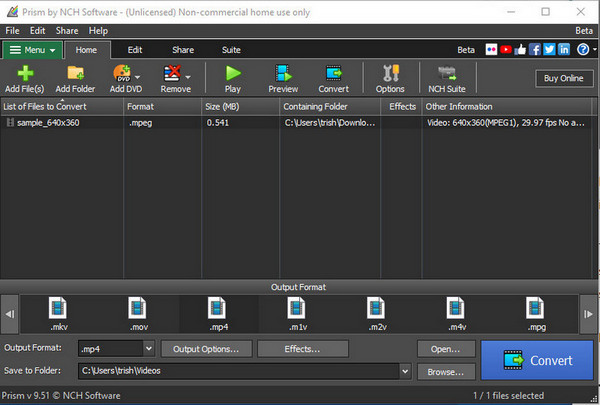The height and width of the screenshot is (405, 600).
Task: Click the Save to Folder path field
Action: (x=239, y=371)
